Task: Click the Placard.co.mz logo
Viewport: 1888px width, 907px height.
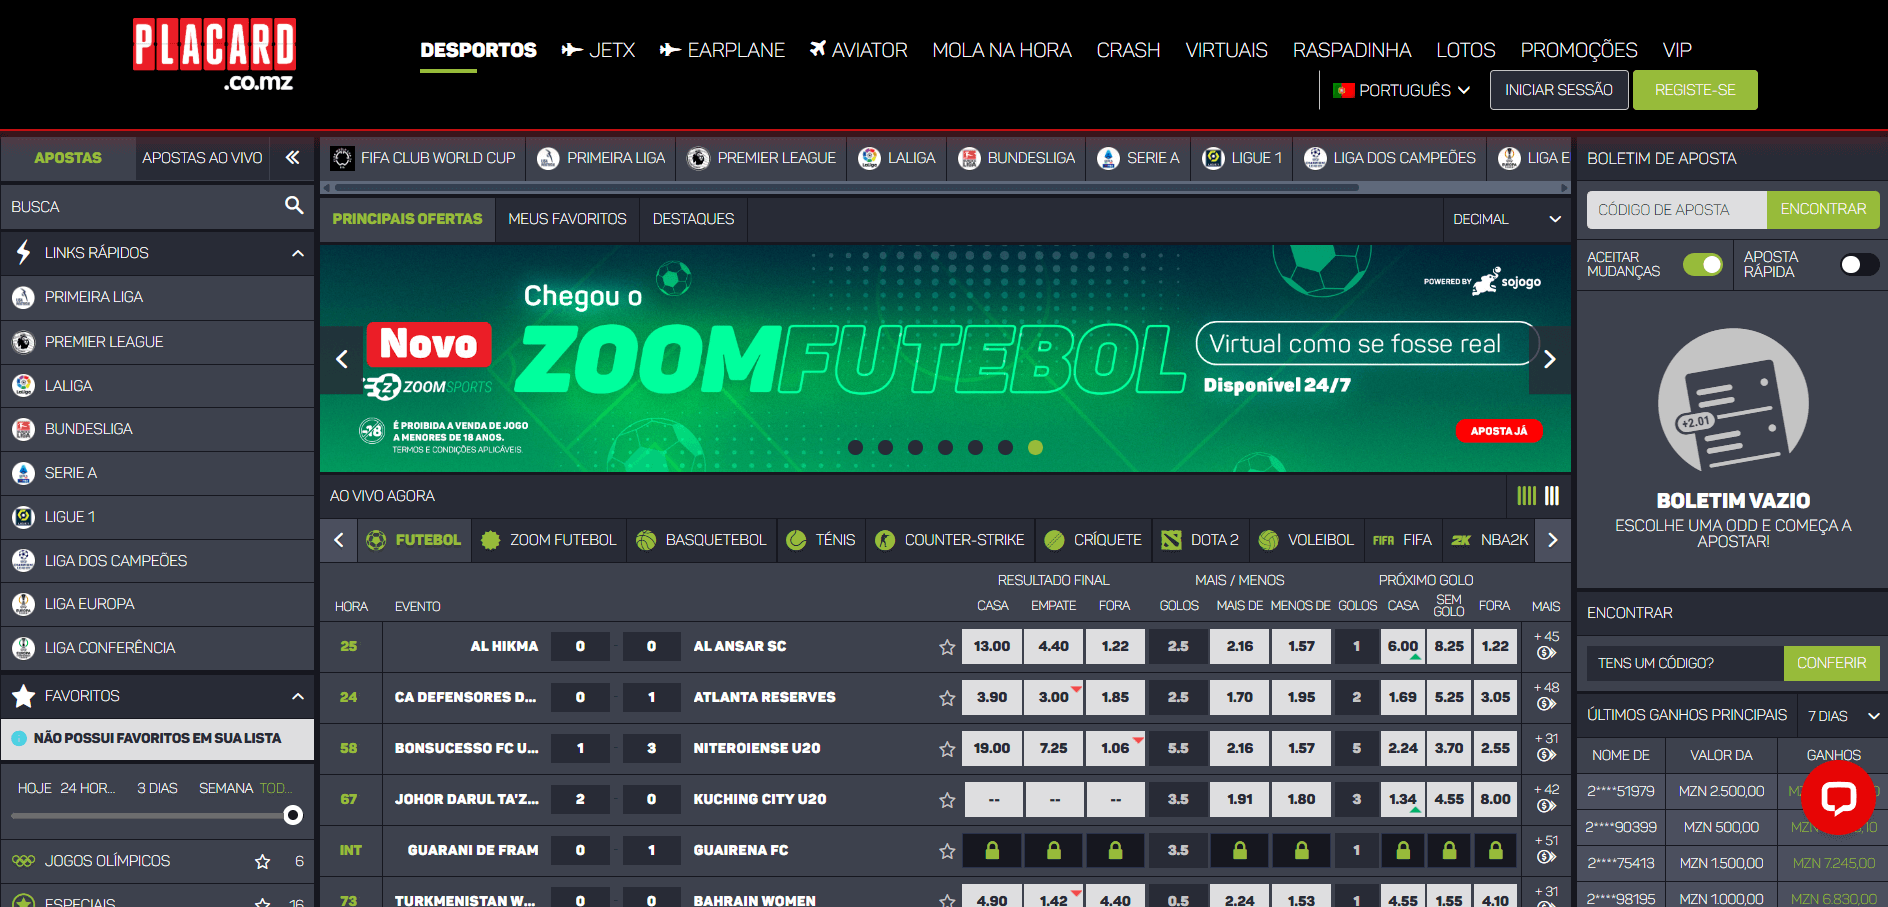Action: coord(214,56)
